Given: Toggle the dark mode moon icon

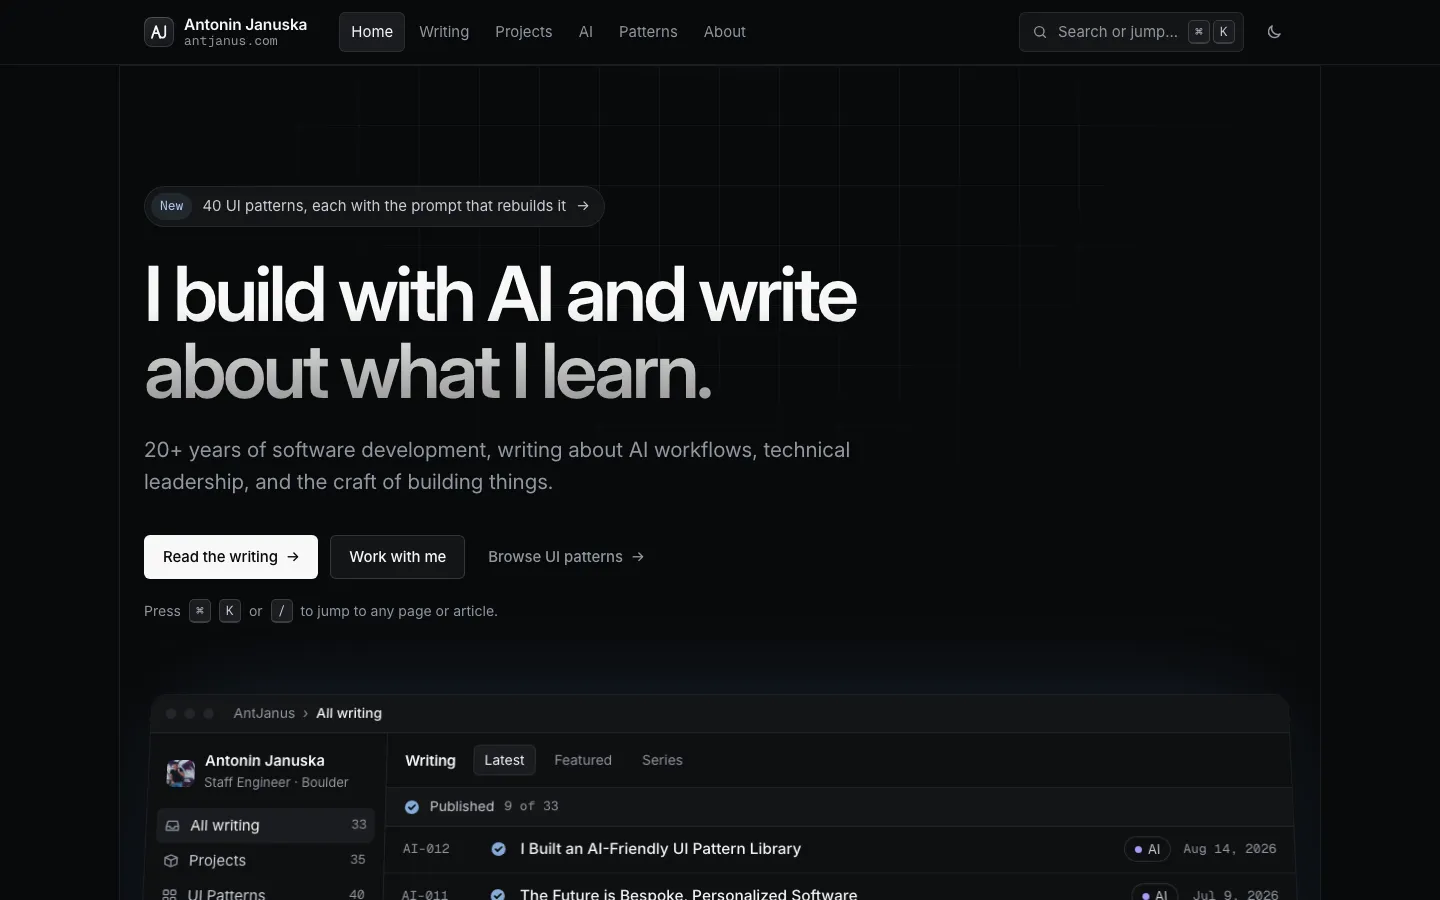Looking at the screenshot, I should coord(1274,32).
